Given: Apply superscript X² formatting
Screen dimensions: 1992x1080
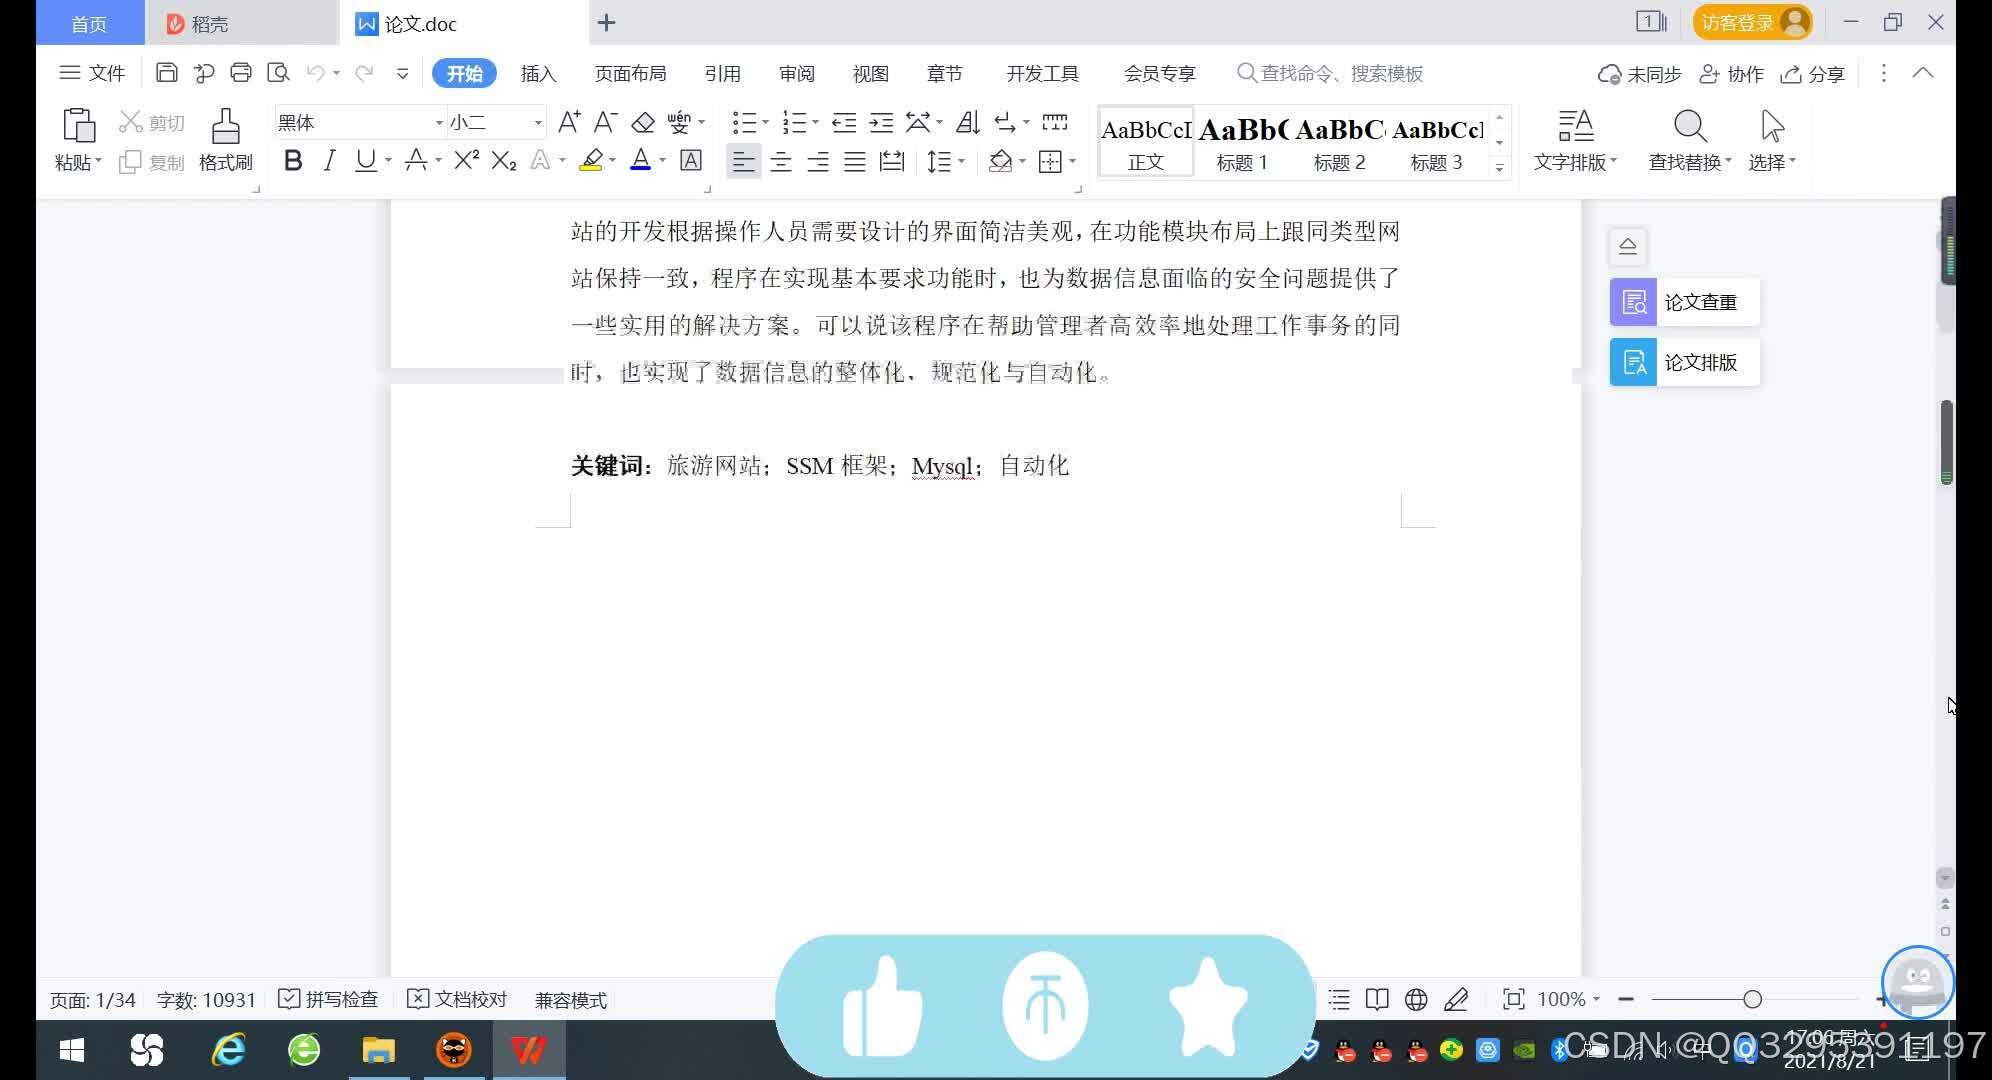Looking at the screenshot, I should 466,160.
